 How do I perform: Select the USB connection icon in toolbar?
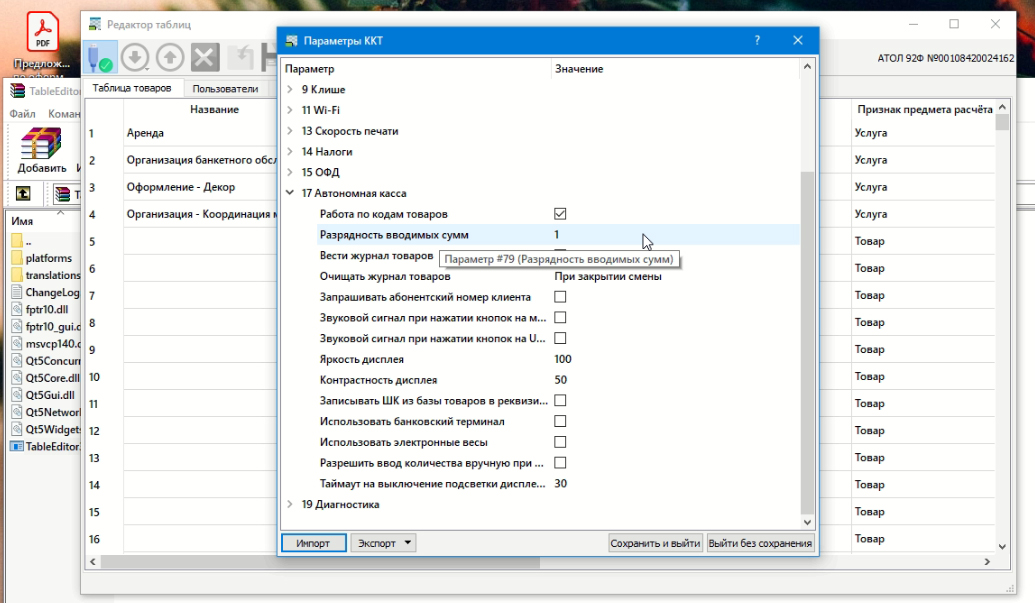click(100, 57)
